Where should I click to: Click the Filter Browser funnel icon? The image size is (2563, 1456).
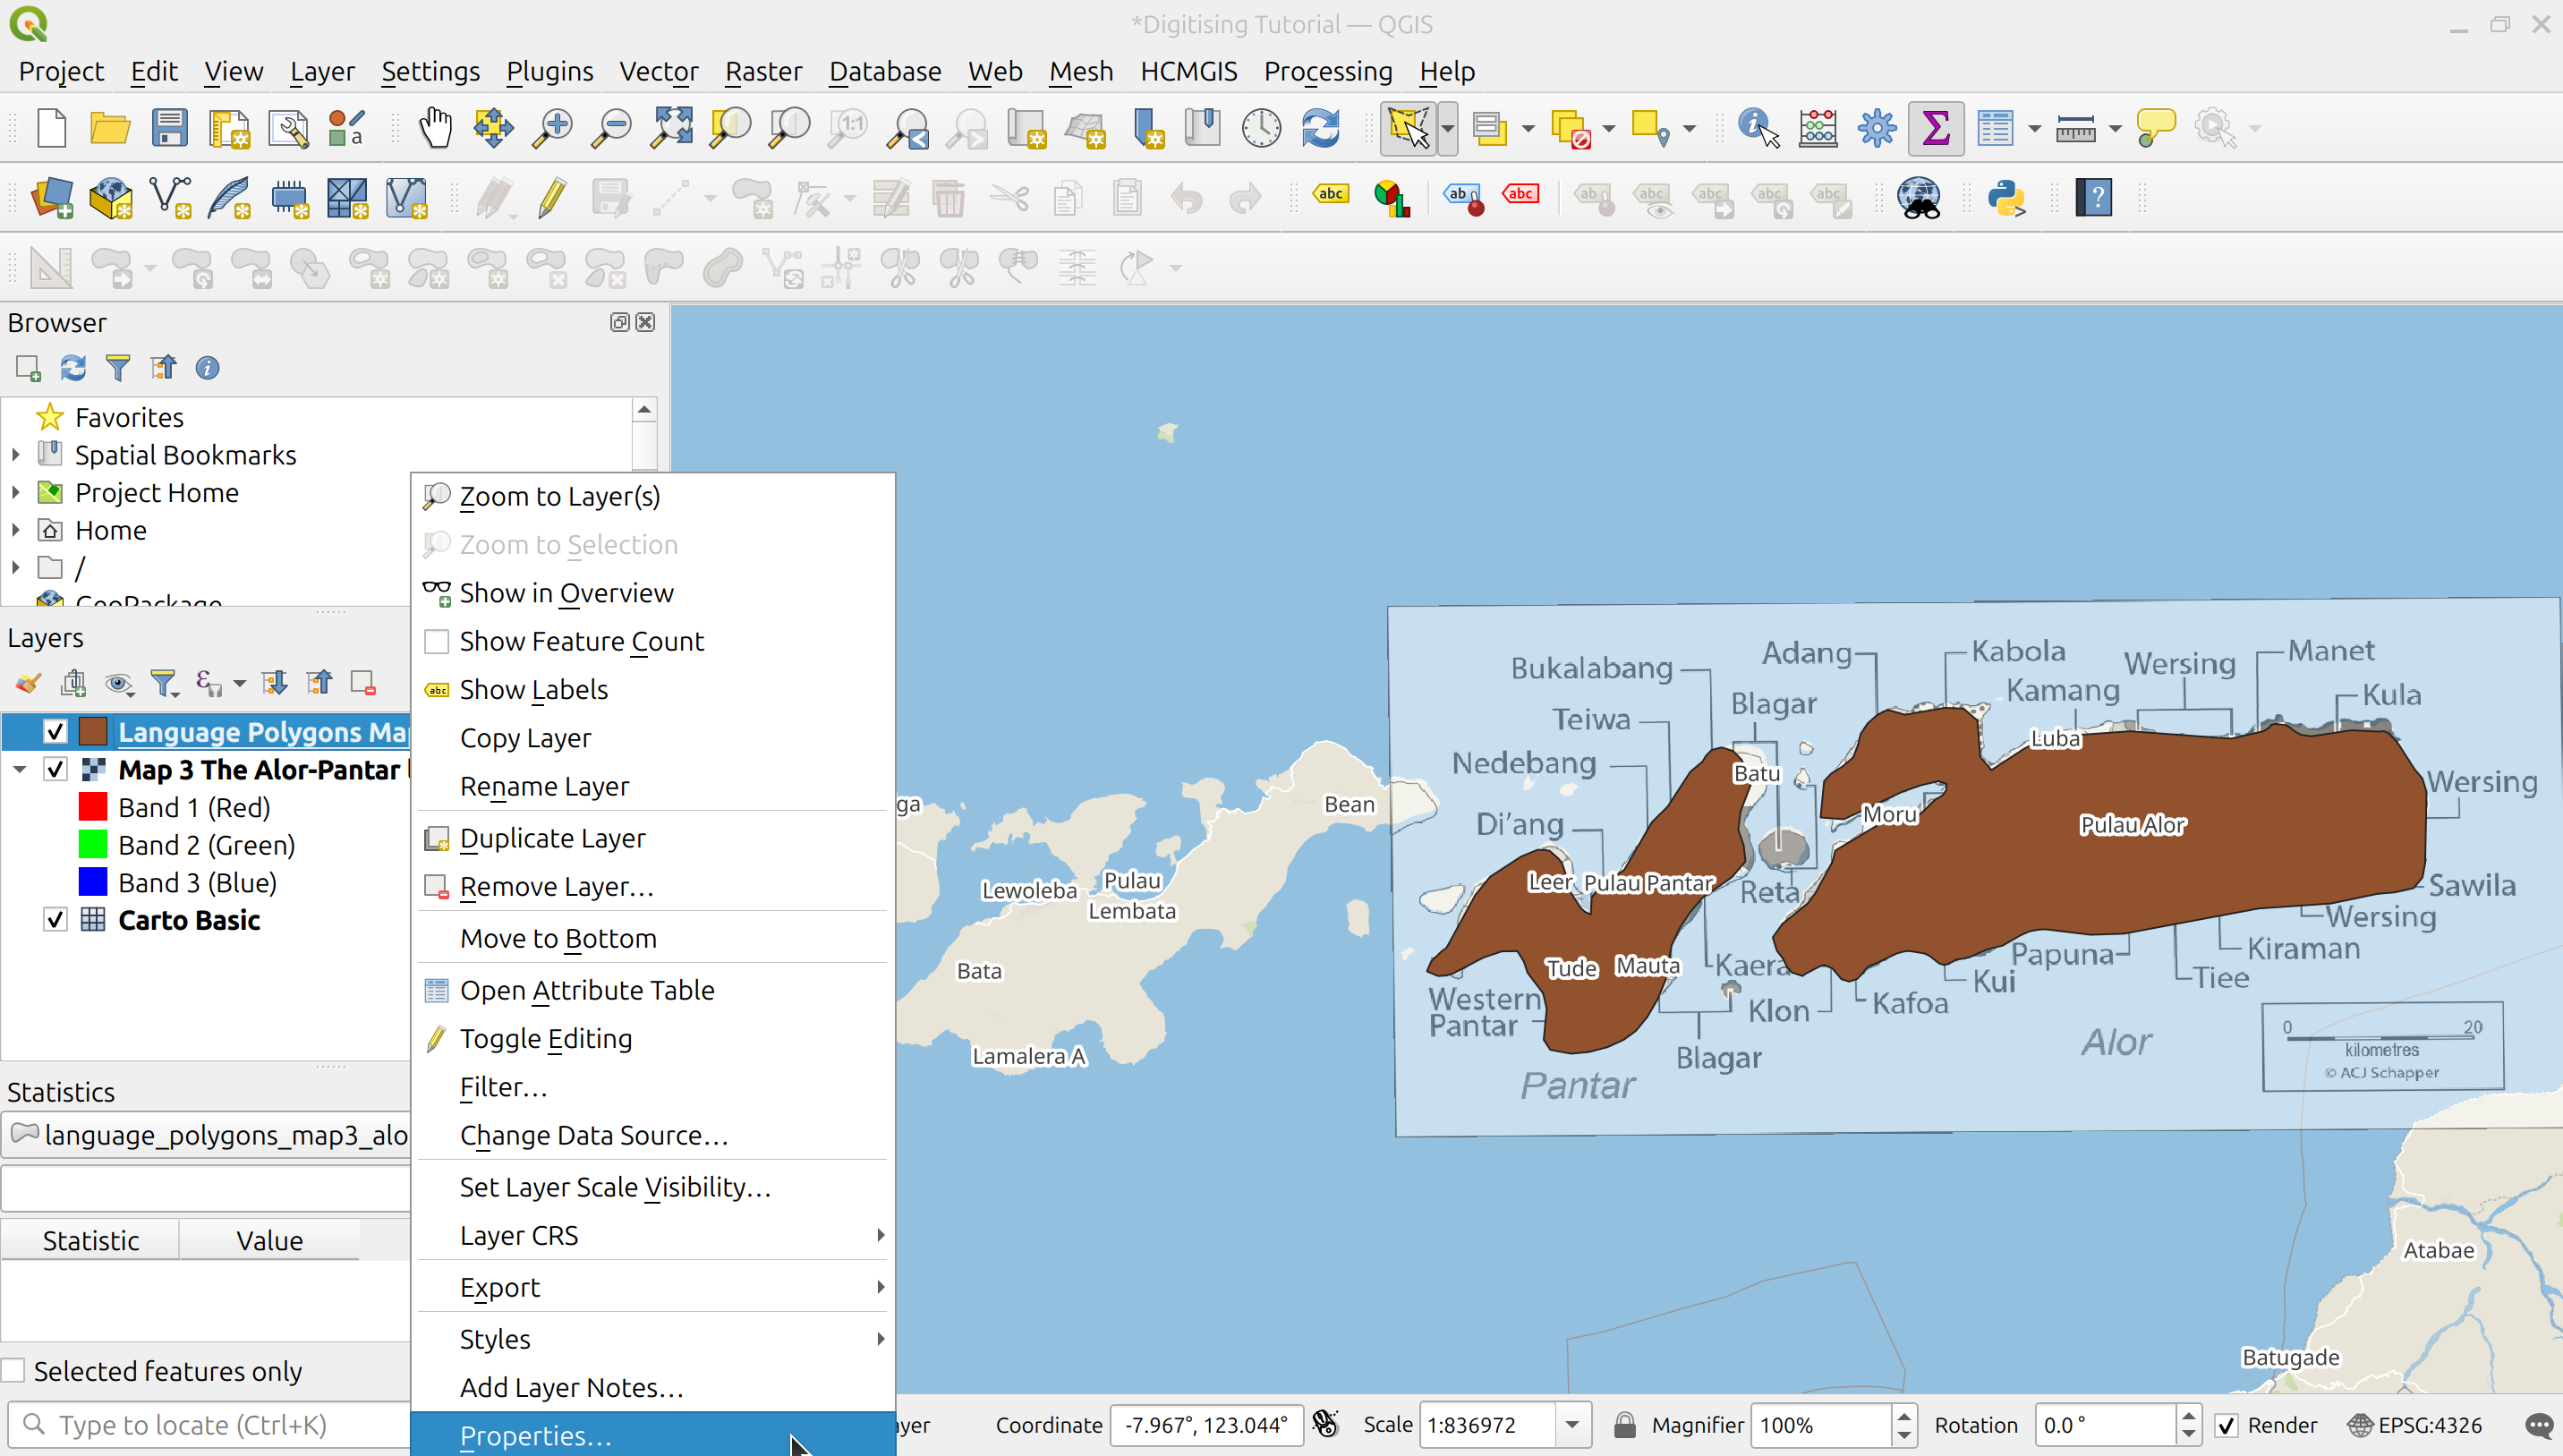118,368
